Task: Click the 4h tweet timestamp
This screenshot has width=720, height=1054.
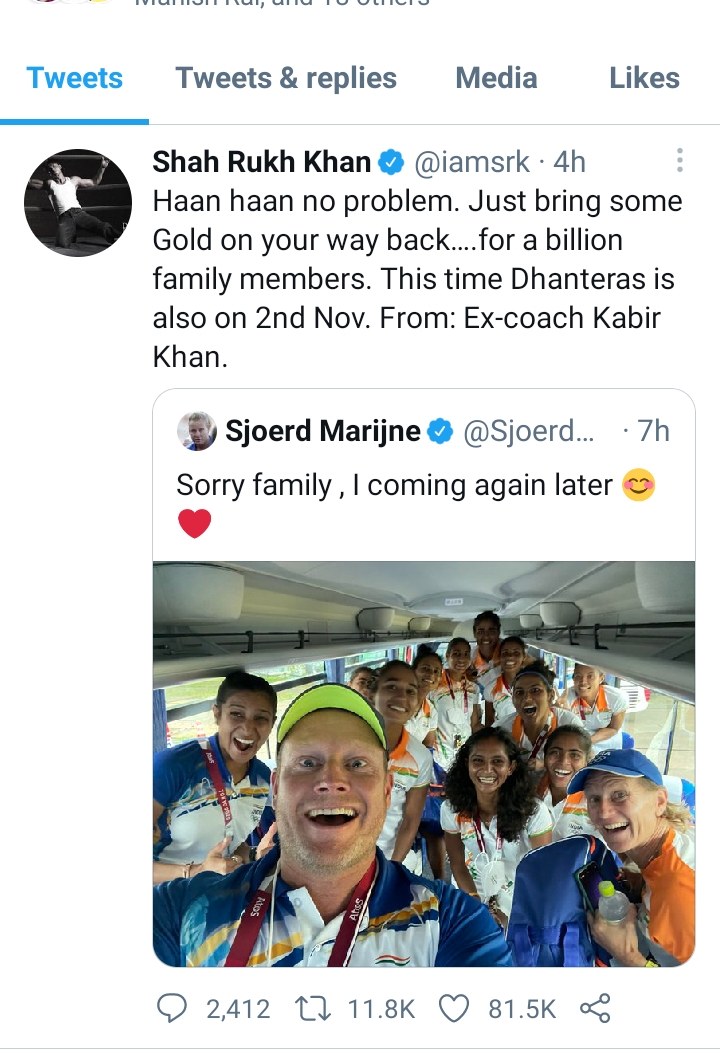Action: point(570,161)
